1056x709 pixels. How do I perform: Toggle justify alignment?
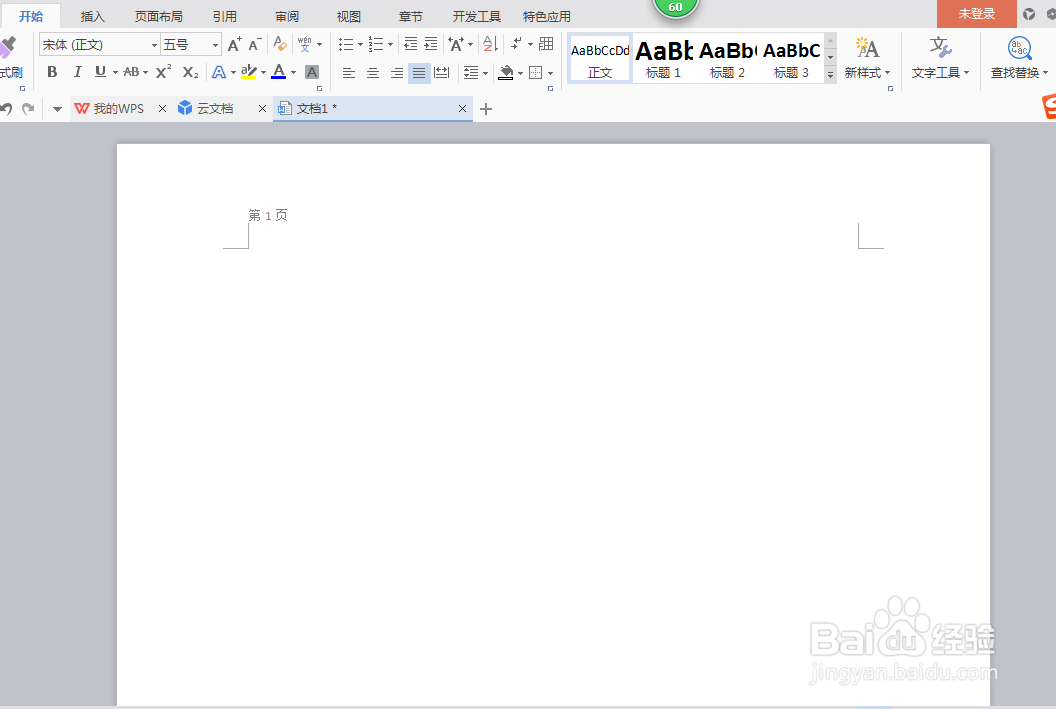tap(419, 73)
